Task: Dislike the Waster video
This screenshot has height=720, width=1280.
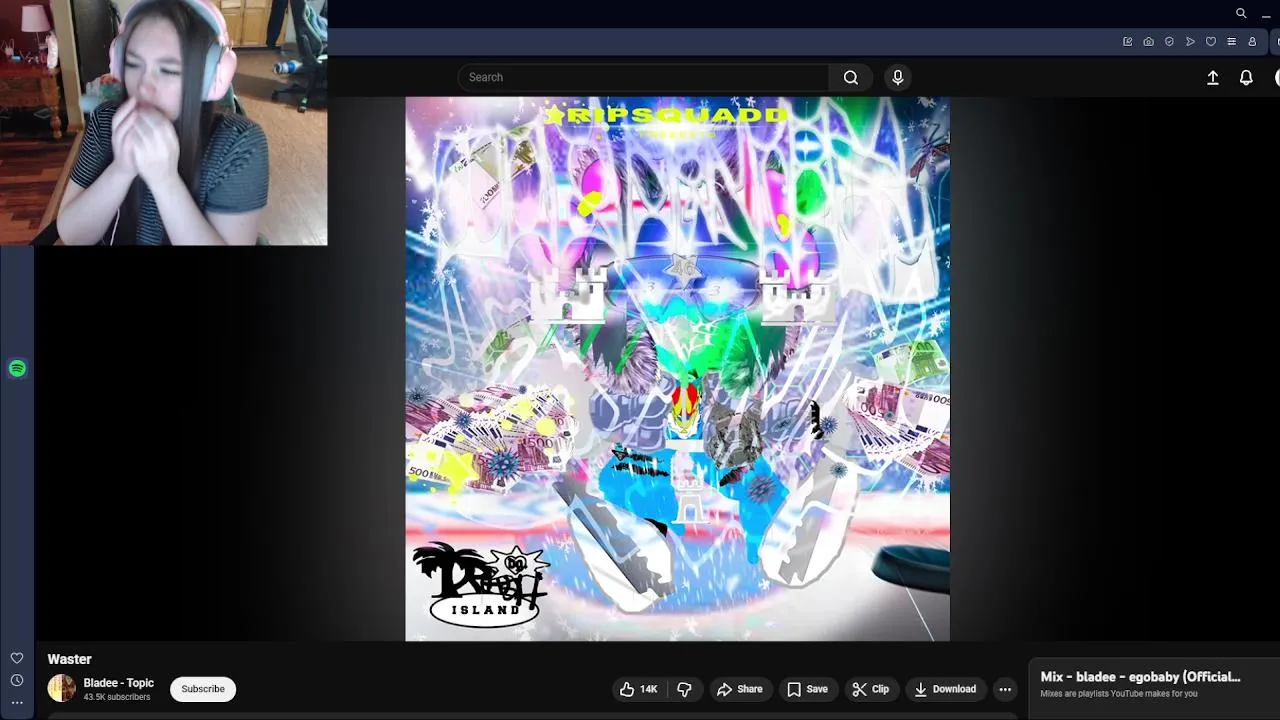Action: pyautogui.click(x=685, y=689)
